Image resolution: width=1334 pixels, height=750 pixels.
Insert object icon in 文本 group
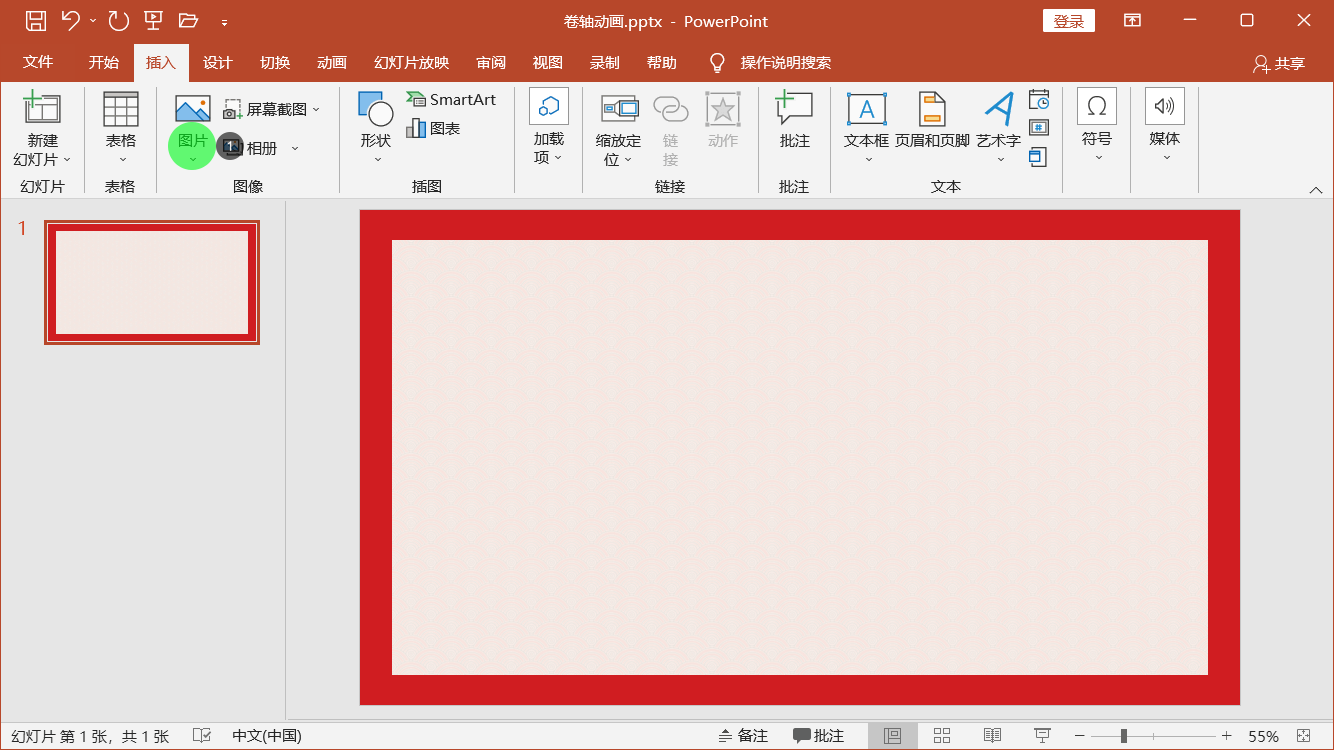[1038, 157]
